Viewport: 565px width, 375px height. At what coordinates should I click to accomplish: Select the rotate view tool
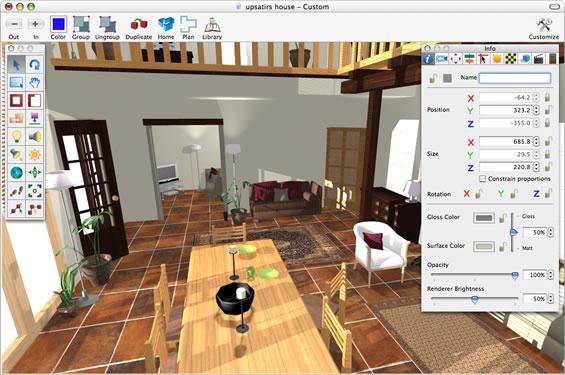click(35, 64)
